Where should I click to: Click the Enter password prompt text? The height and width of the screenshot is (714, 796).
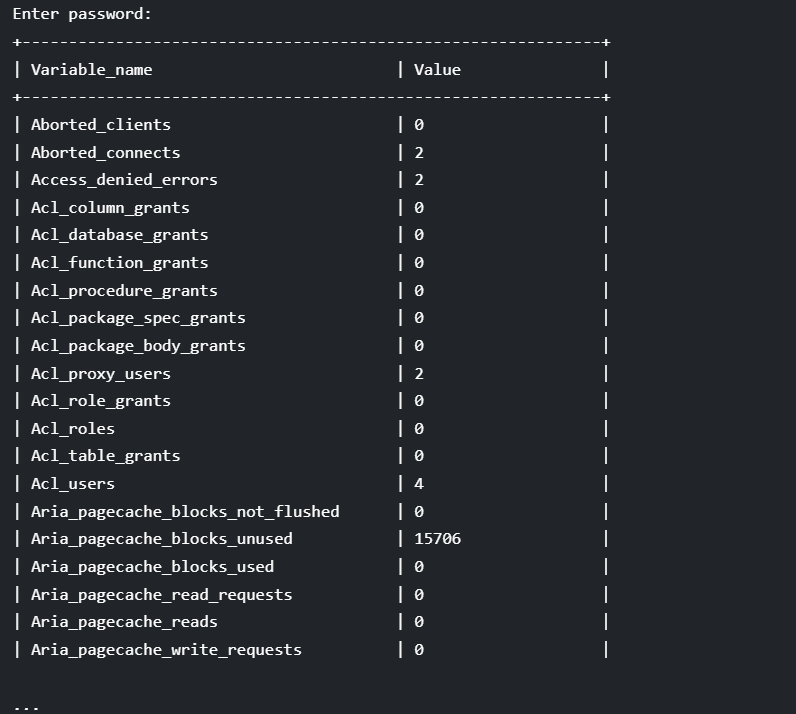click(82, 14)
